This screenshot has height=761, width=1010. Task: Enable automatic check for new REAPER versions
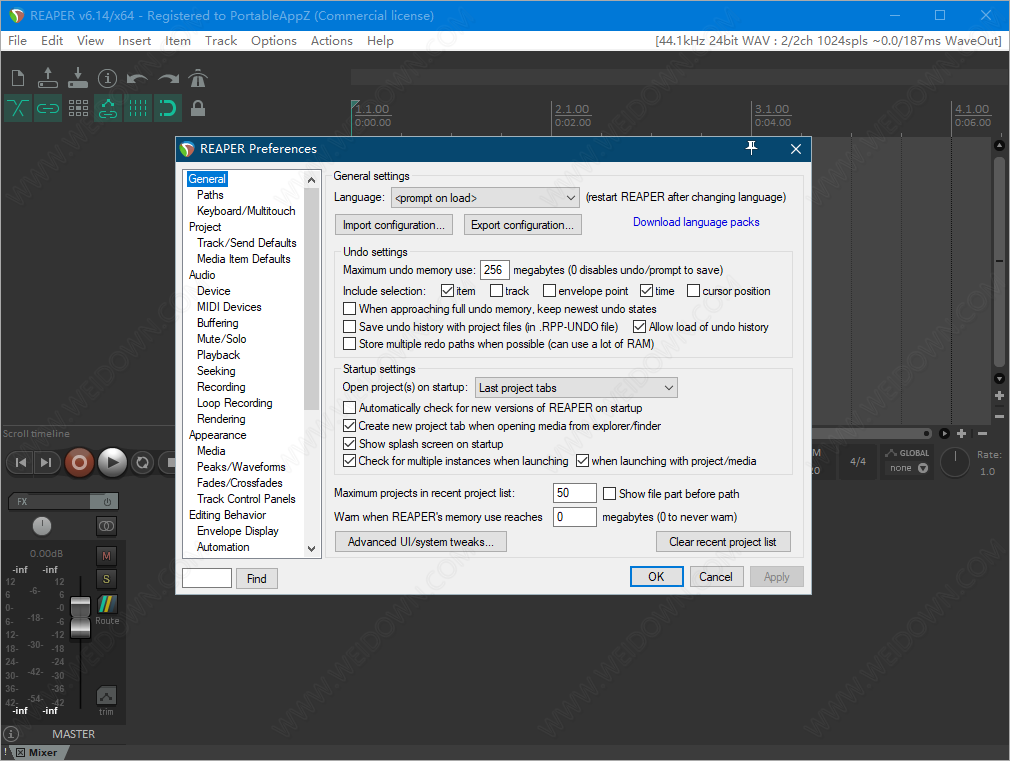pos(350,407)
